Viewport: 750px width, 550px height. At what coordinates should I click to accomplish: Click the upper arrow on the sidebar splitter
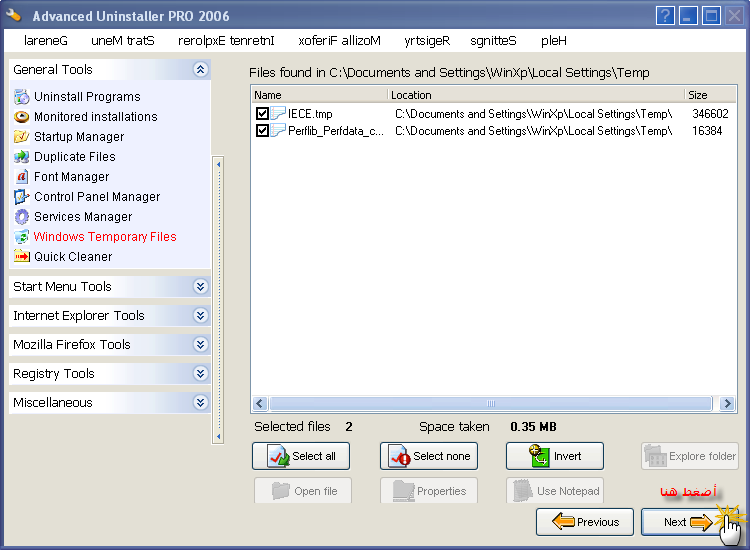(x=219, y=165)
